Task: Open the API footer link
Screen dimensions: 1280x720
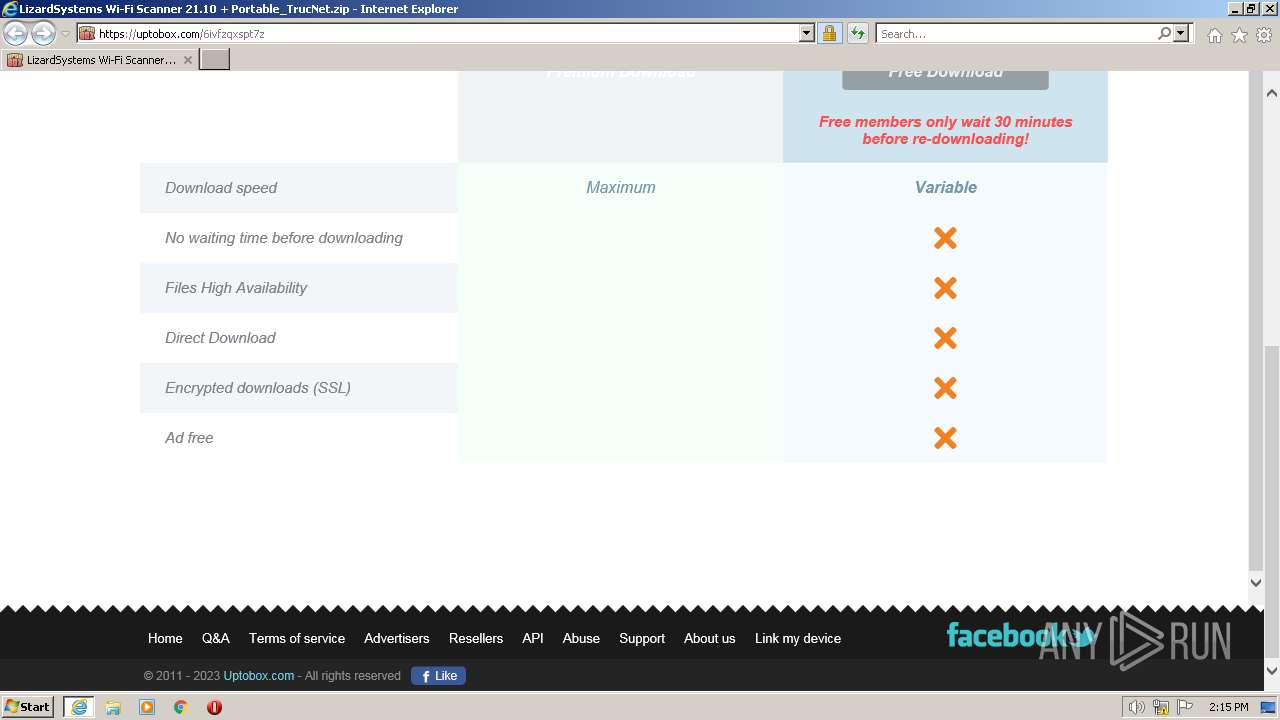Action: click(x=533, y=638)
